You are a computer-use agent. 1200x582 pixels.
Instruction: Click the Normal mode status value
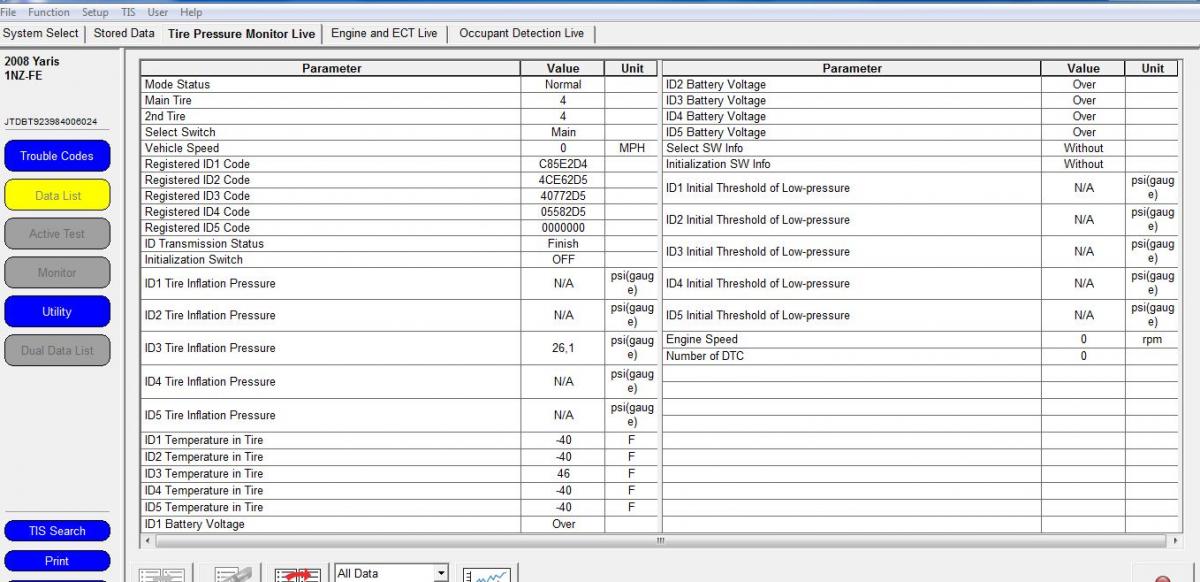[x=563, y=85]
